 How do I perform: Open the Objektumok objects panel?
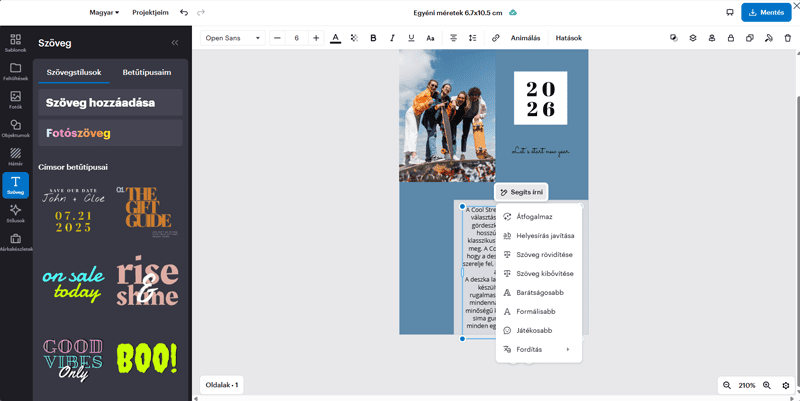(x=16, y=128)
